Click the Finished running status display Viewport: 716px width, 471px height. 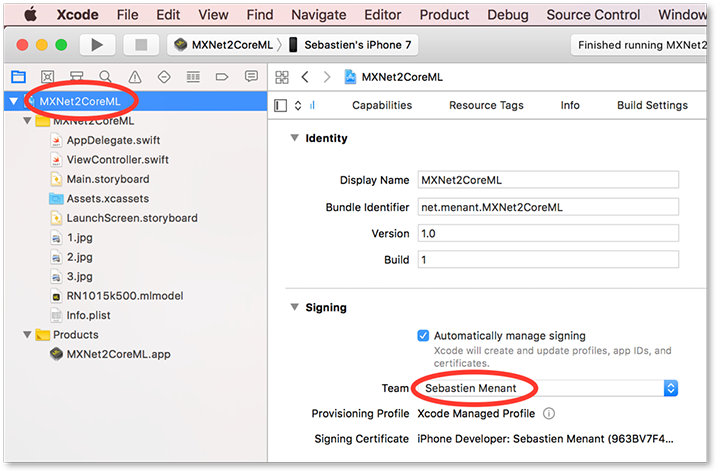pos(638,45)
